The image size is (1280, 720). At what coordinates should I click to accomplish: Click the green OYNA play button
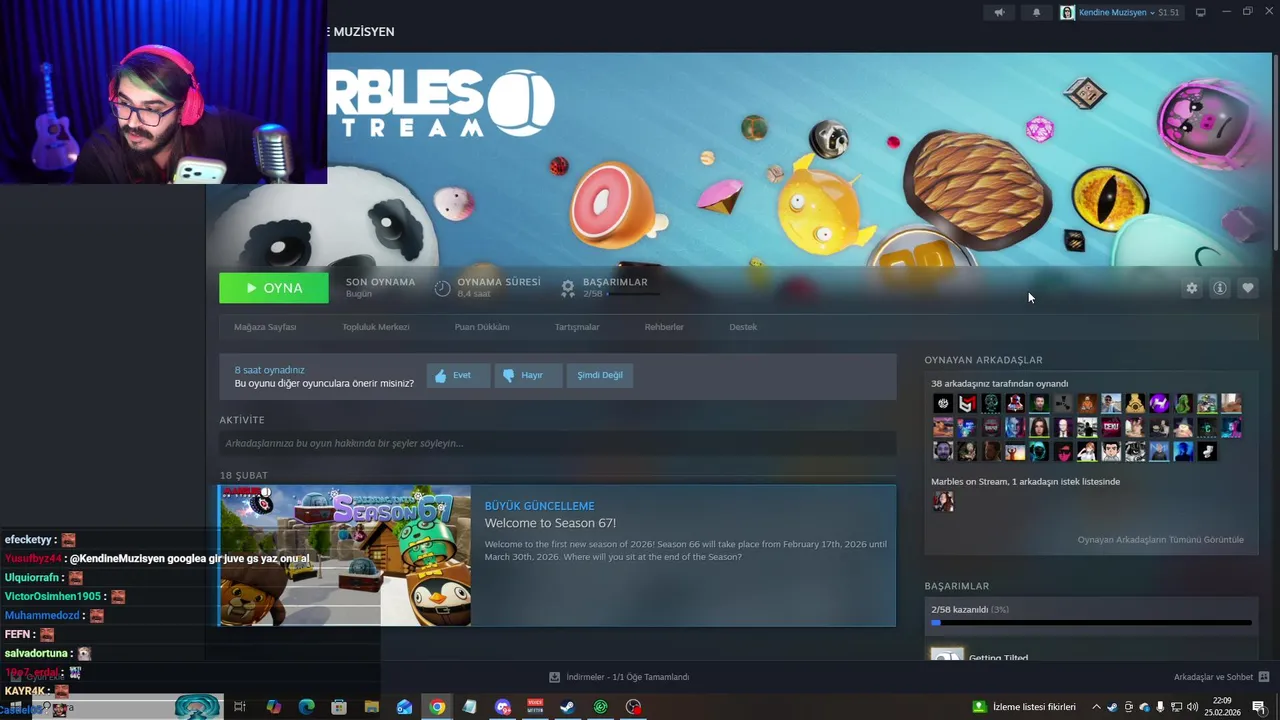(x=274, y=288)
